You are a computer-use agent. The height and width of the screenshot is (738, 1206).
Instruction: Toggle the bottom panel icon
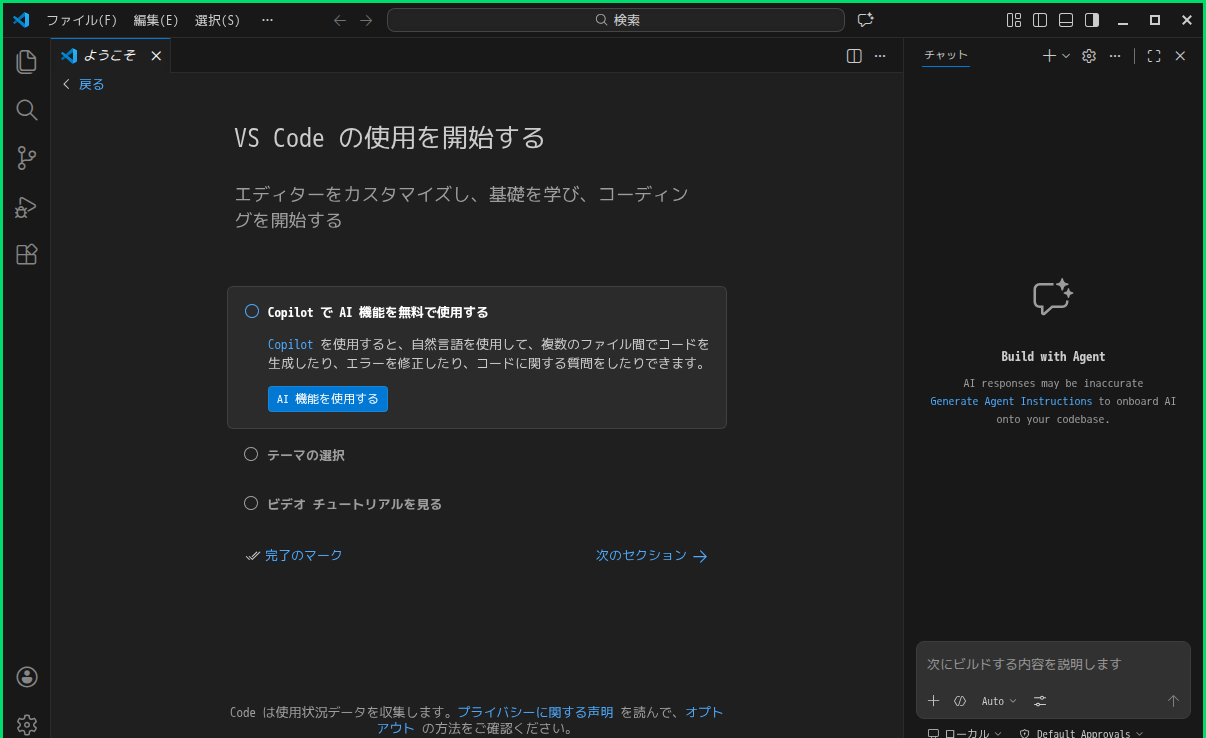coord(1066,20)
